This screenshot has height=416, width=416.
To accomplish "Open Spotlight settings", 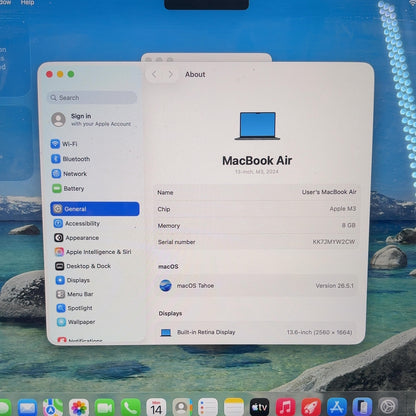I will click(74, 308).
